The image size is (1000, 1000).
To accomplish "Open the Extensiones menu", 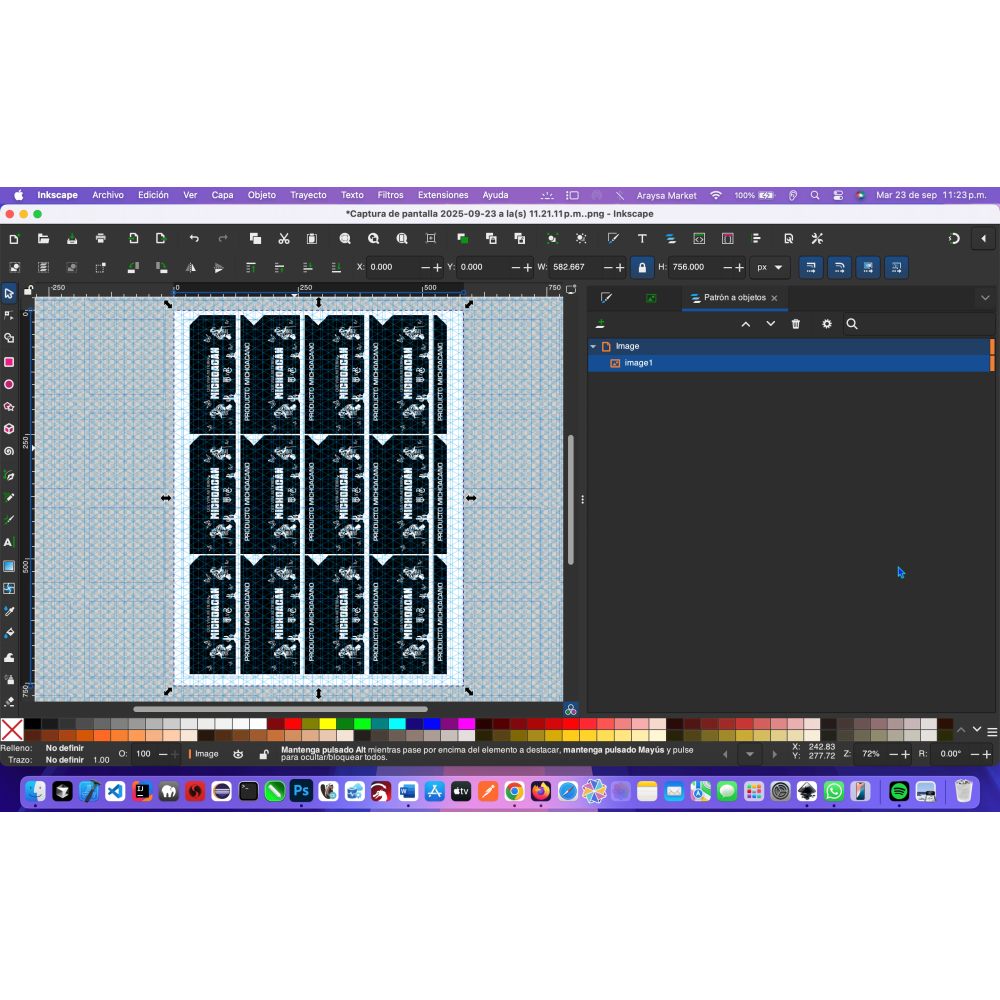I will [443, 195].
